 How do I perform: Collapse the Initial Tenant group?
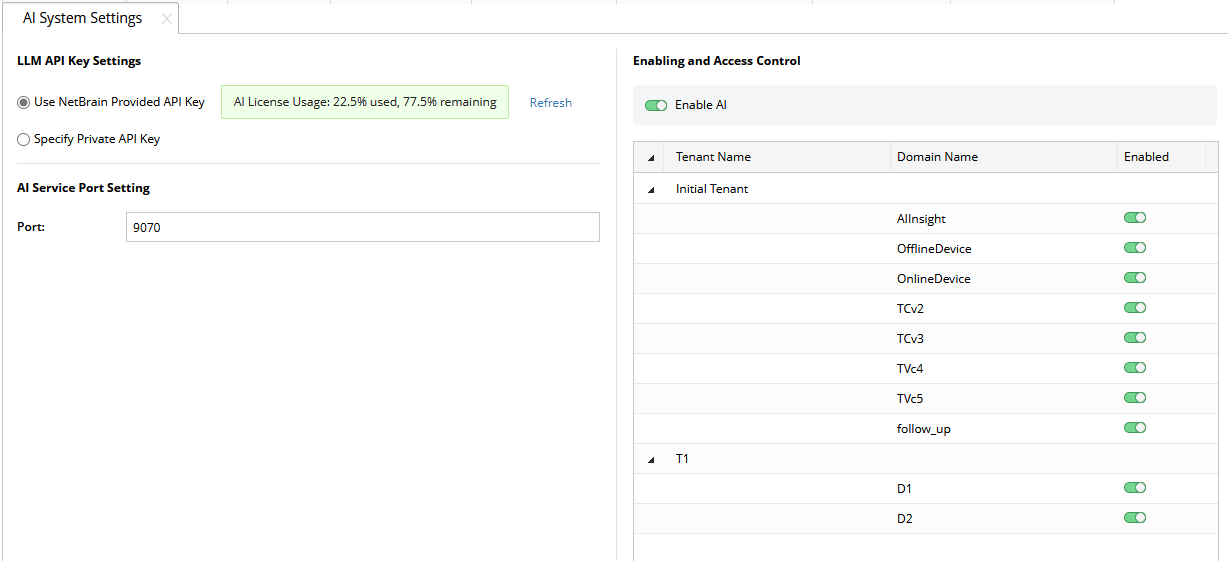coord(652,189)
